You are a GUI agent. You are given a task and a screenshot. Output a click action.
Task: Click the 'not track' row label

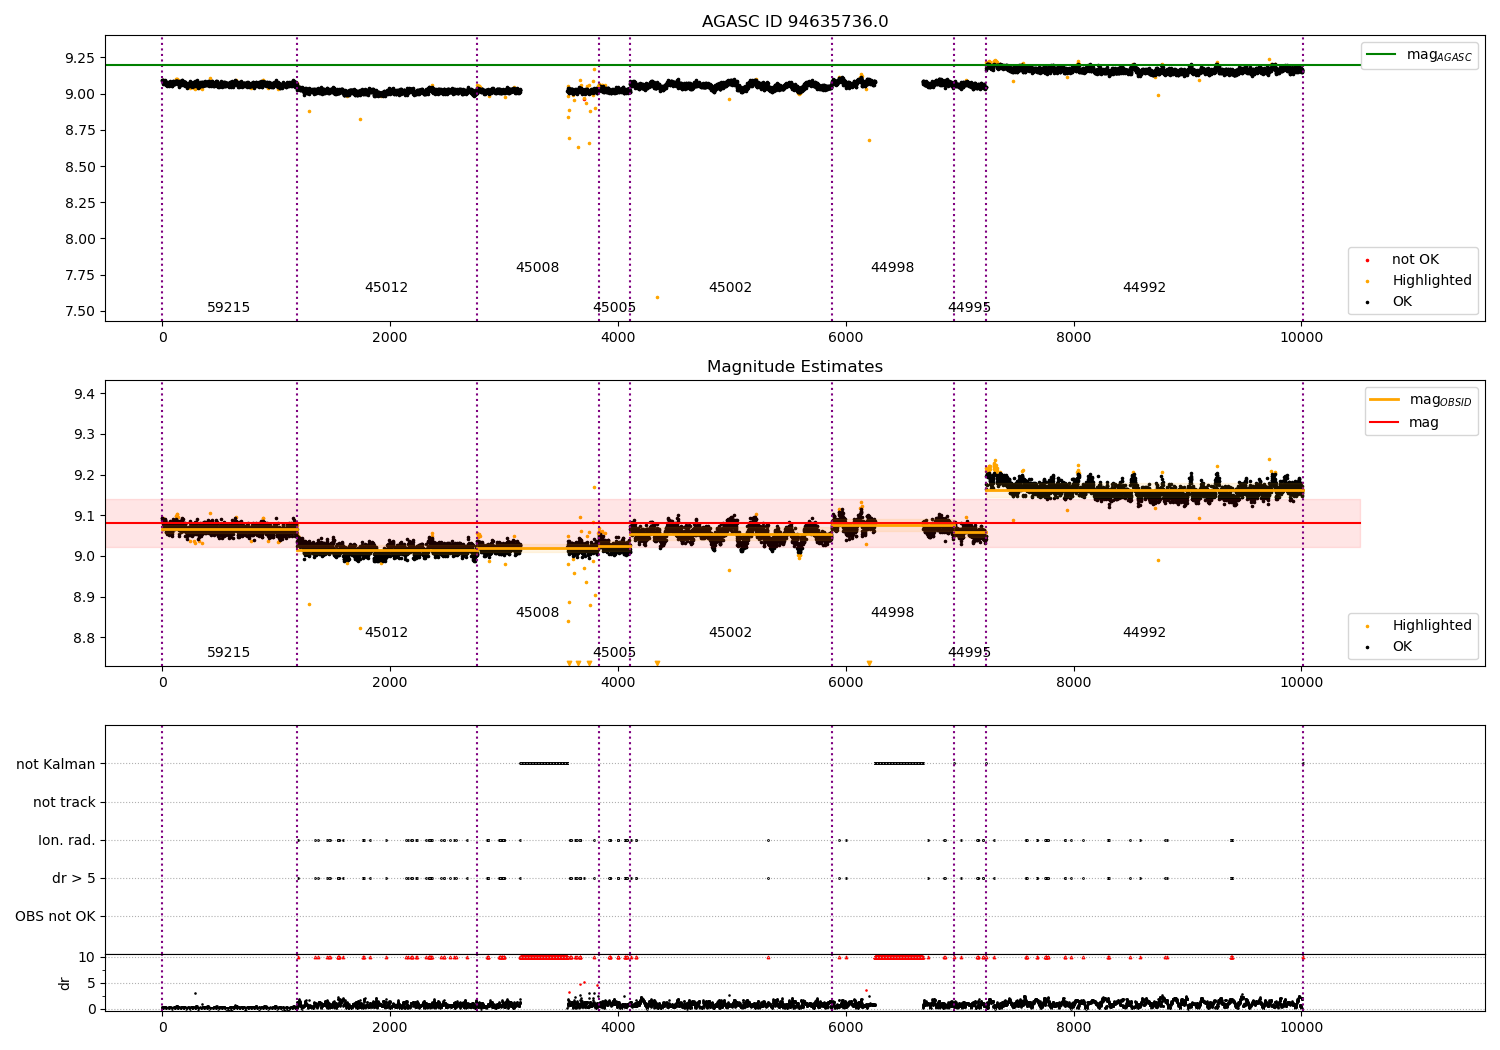[x=64, y=803]
